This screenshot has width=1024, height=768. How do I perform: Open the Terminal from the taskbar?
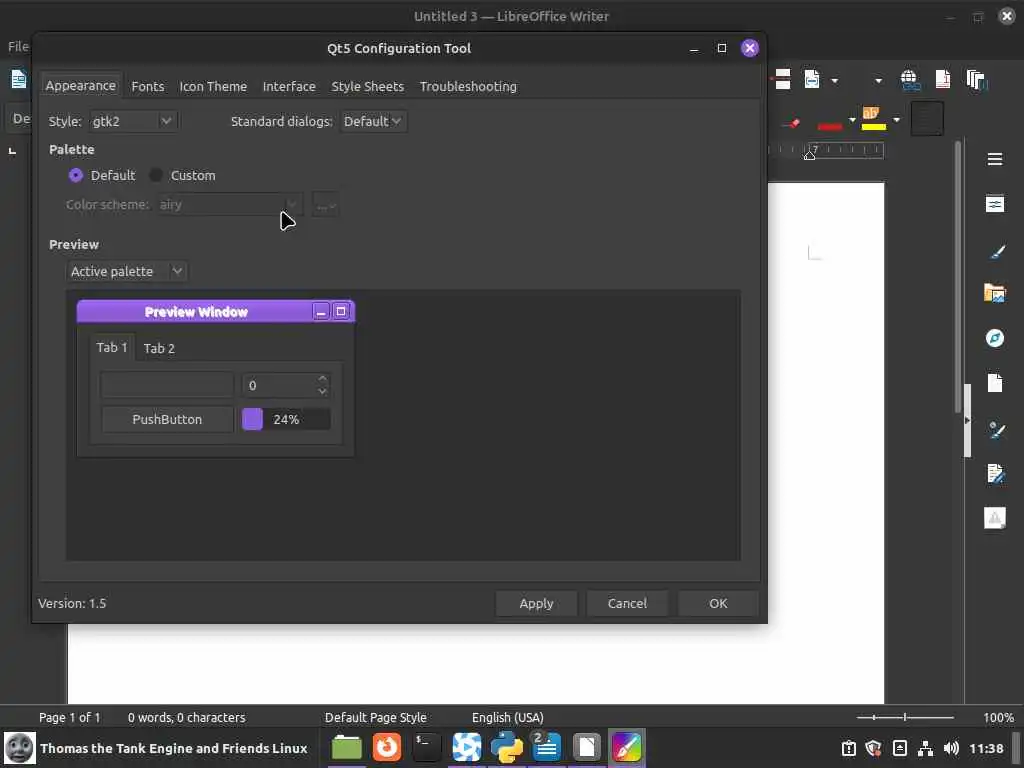coord(426,748)
